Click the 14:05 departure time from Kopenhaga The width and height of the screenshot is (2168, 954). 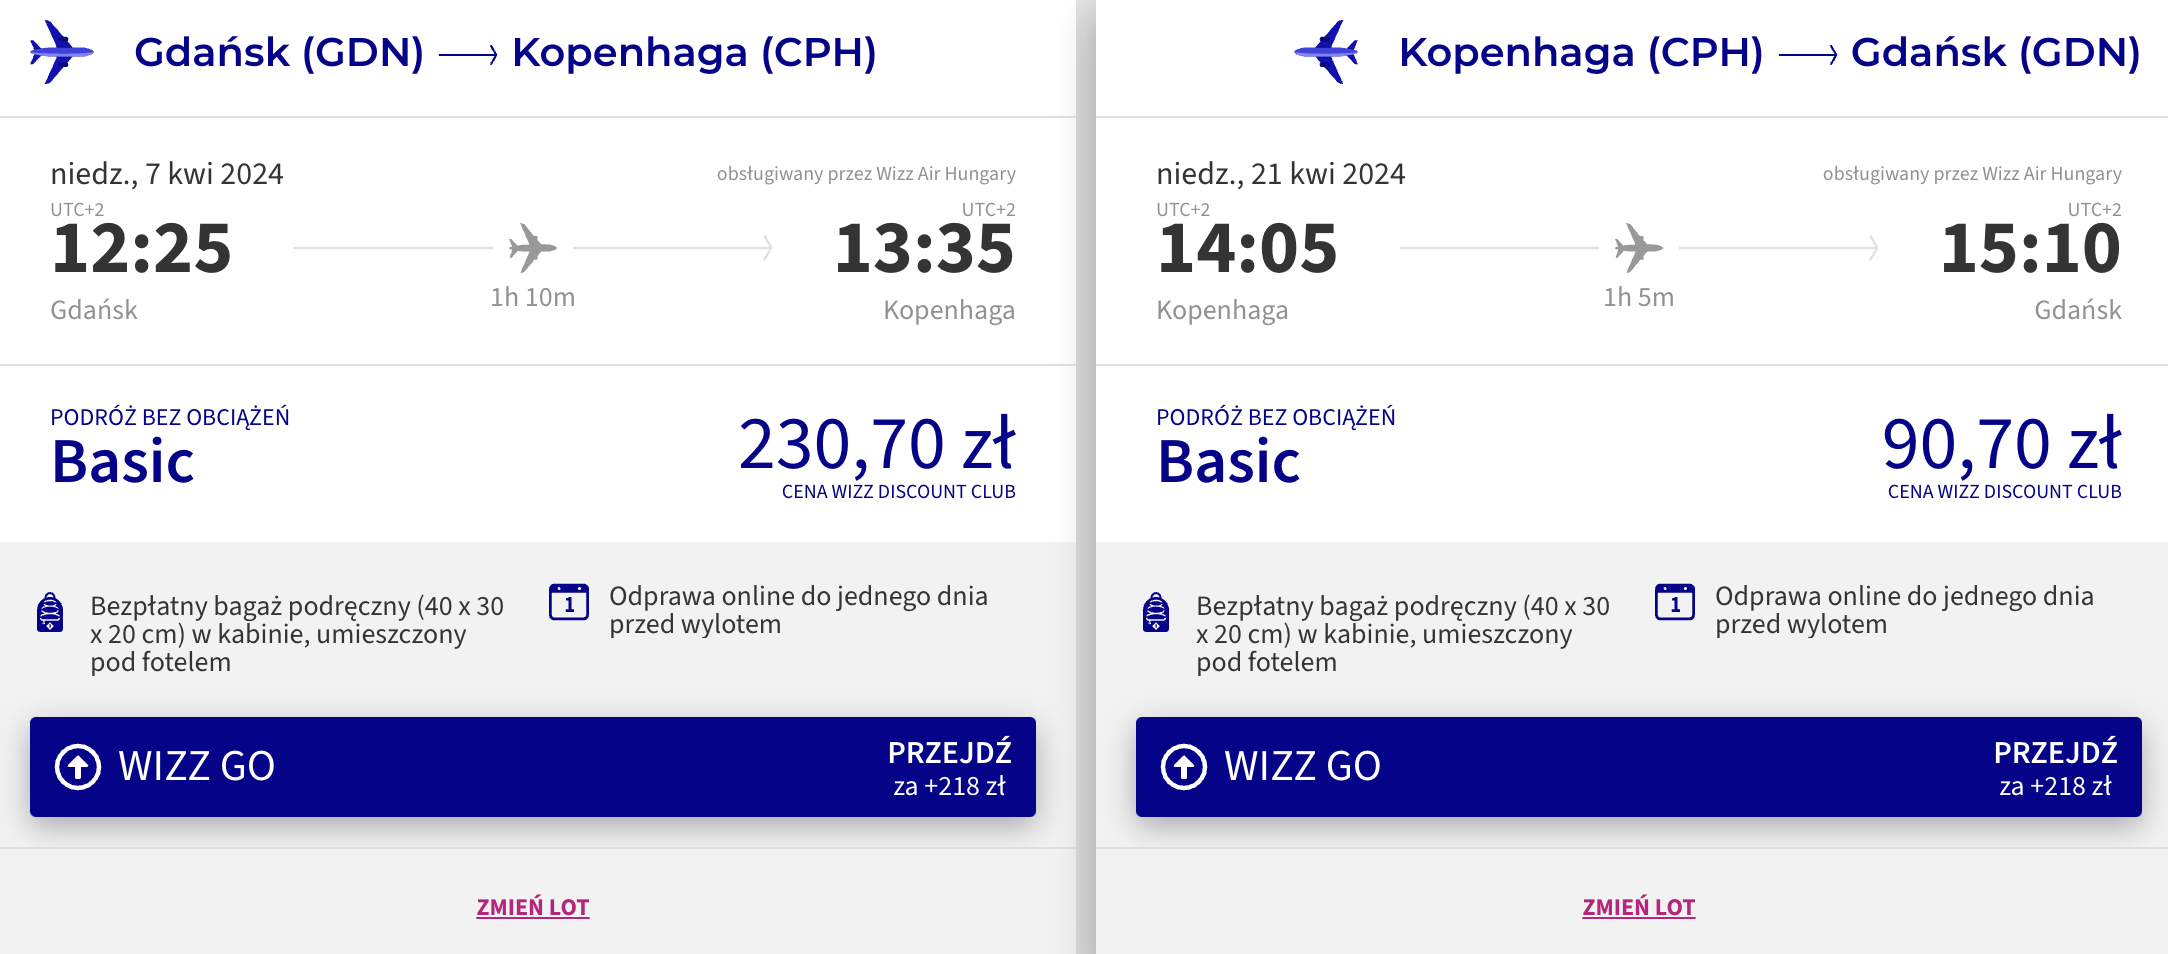coord(1247,248)
